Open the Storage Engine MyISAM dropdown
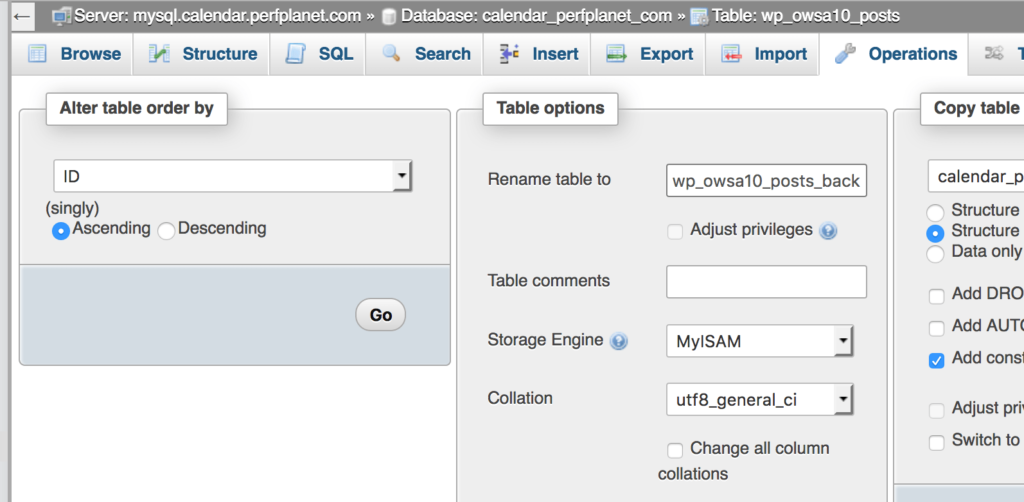This screenshot has height=502, width=1024. pyautogui.click(x=759, y=341)
